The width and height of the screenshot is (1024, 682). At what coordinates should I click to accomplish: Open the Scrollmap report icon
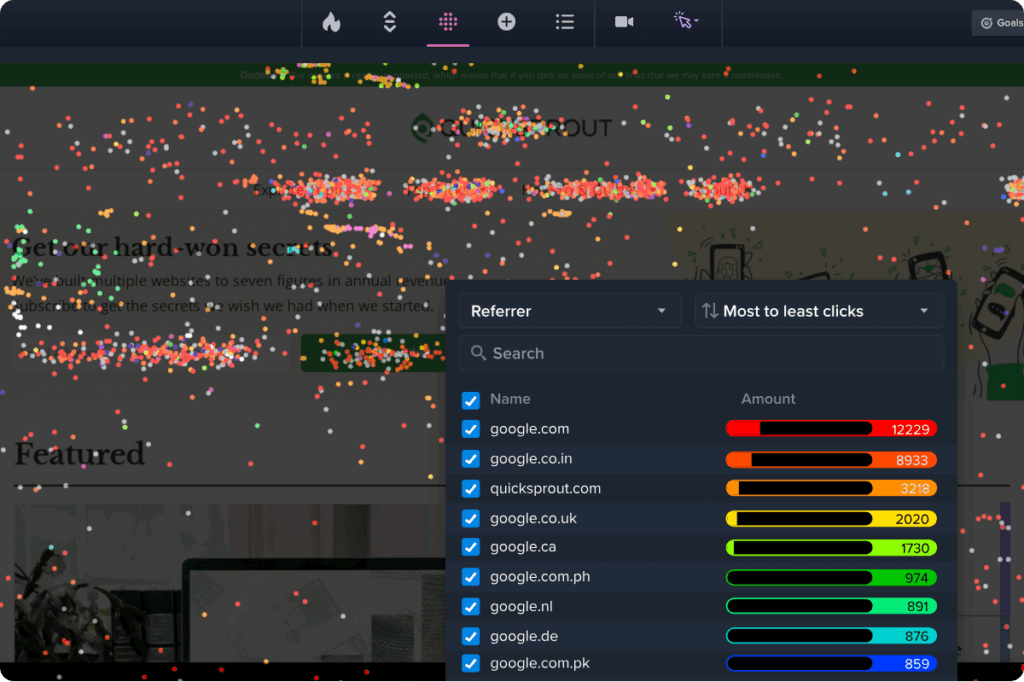[x=389, y=22]
